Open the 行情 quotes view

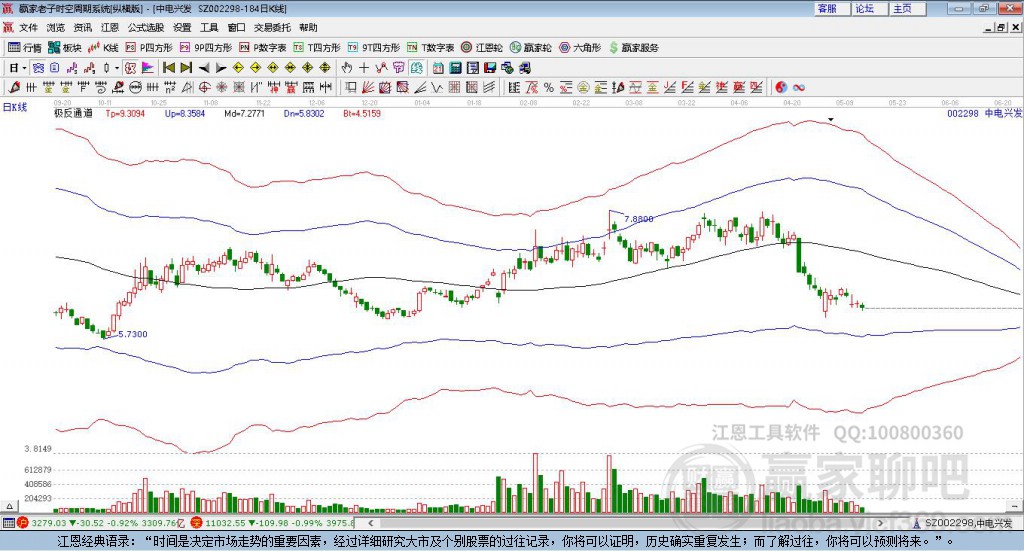24,48
